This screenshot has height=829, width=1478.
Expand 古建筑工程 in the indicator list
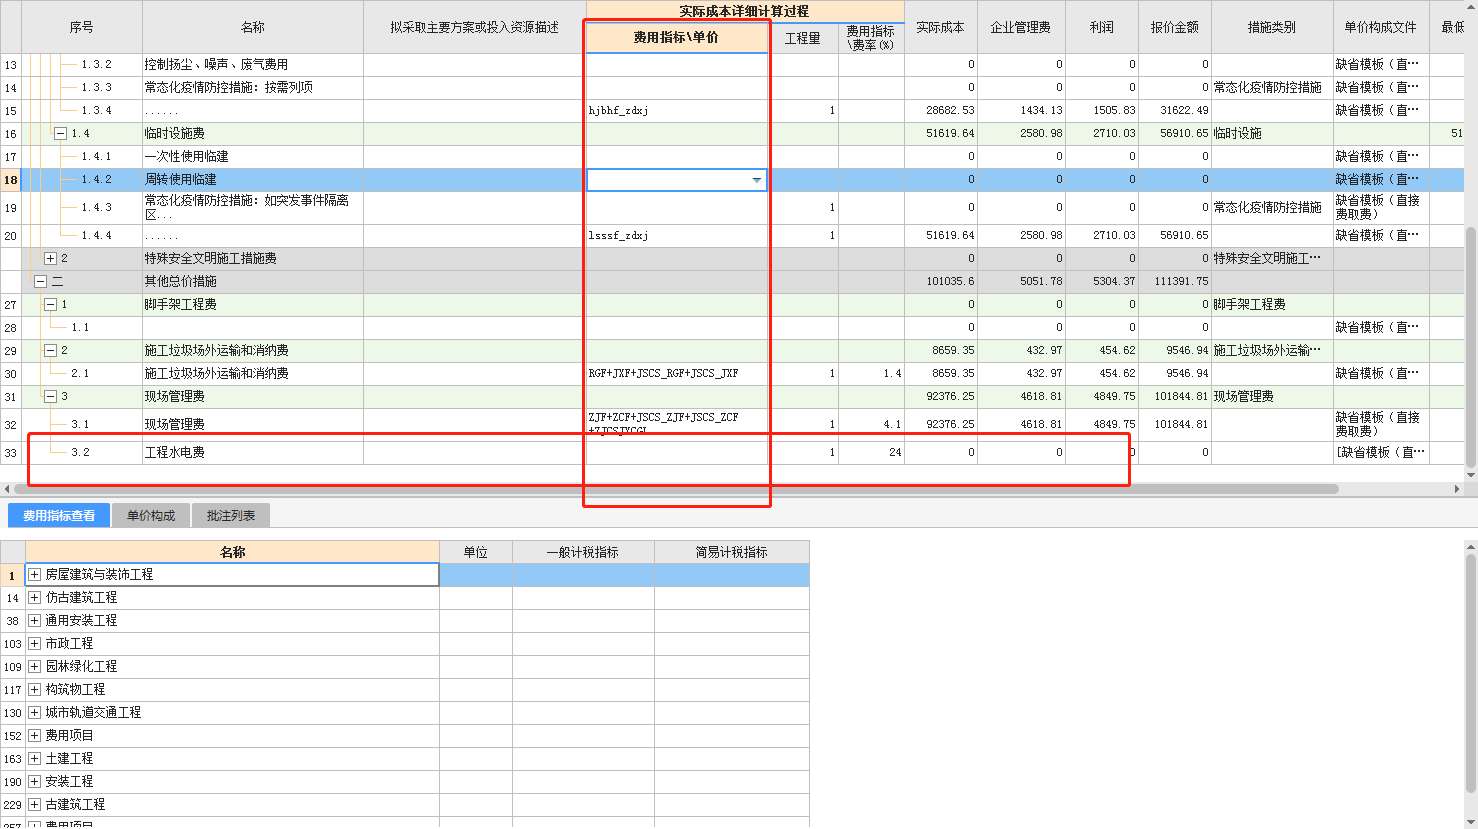[34, 805]
